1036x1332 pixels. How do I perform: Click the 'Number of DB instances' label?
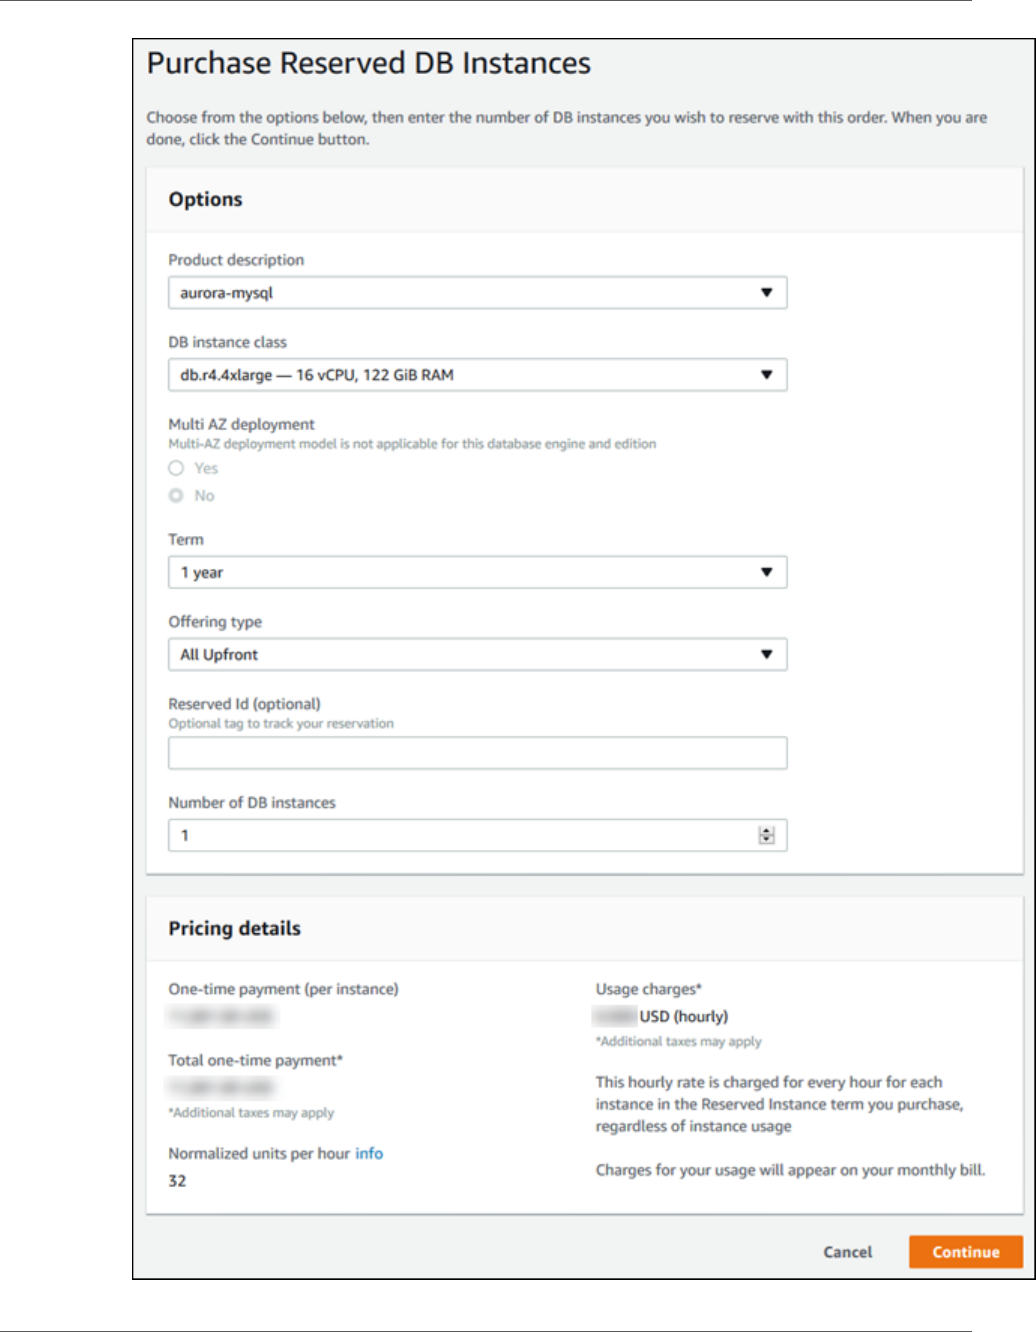coord(252,803)
